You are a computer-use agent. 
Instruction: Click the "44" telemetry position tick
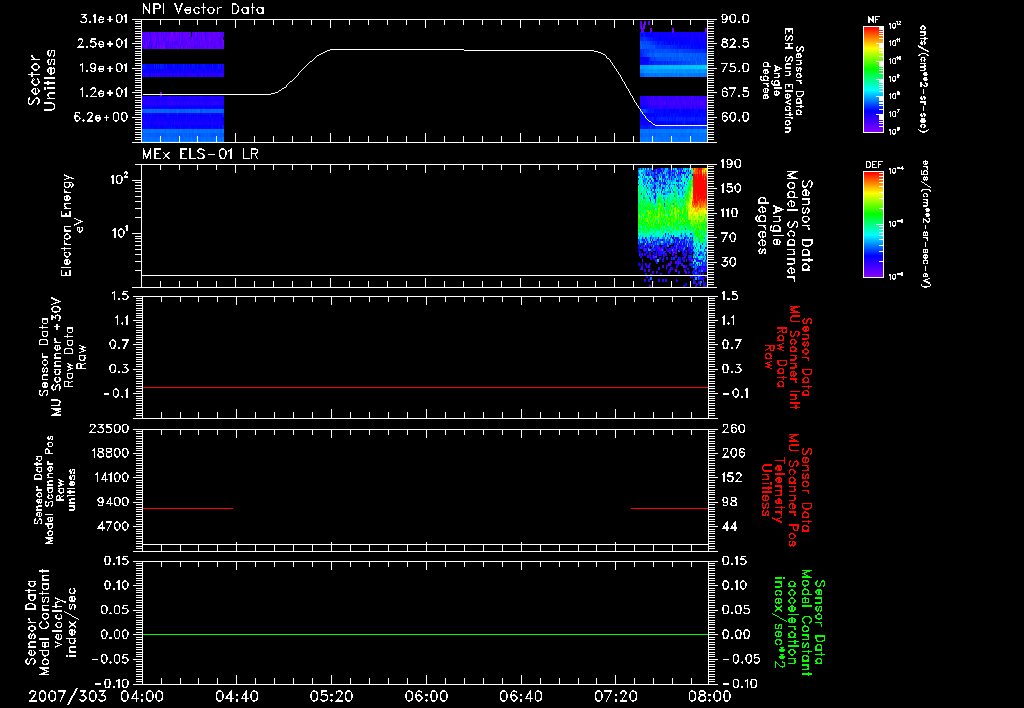[729, 526]
